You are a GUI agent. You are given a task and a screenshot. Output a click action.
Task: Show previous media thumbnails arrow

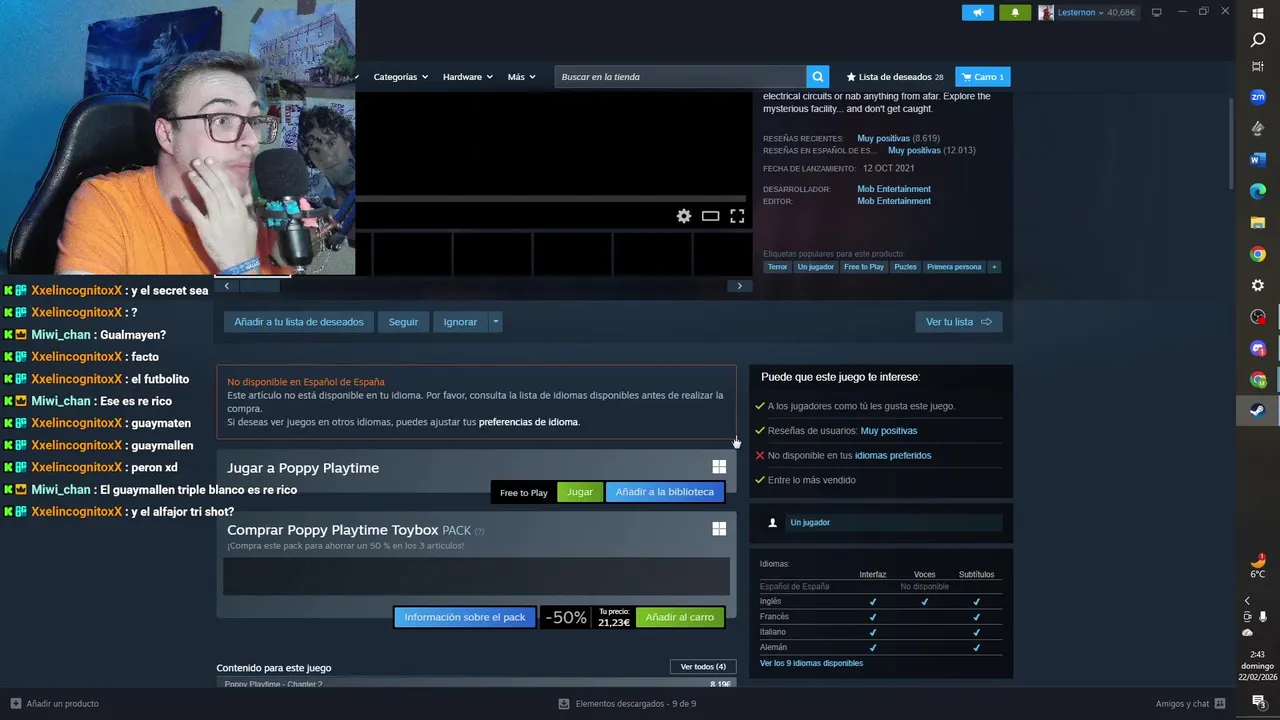point(226,286)
